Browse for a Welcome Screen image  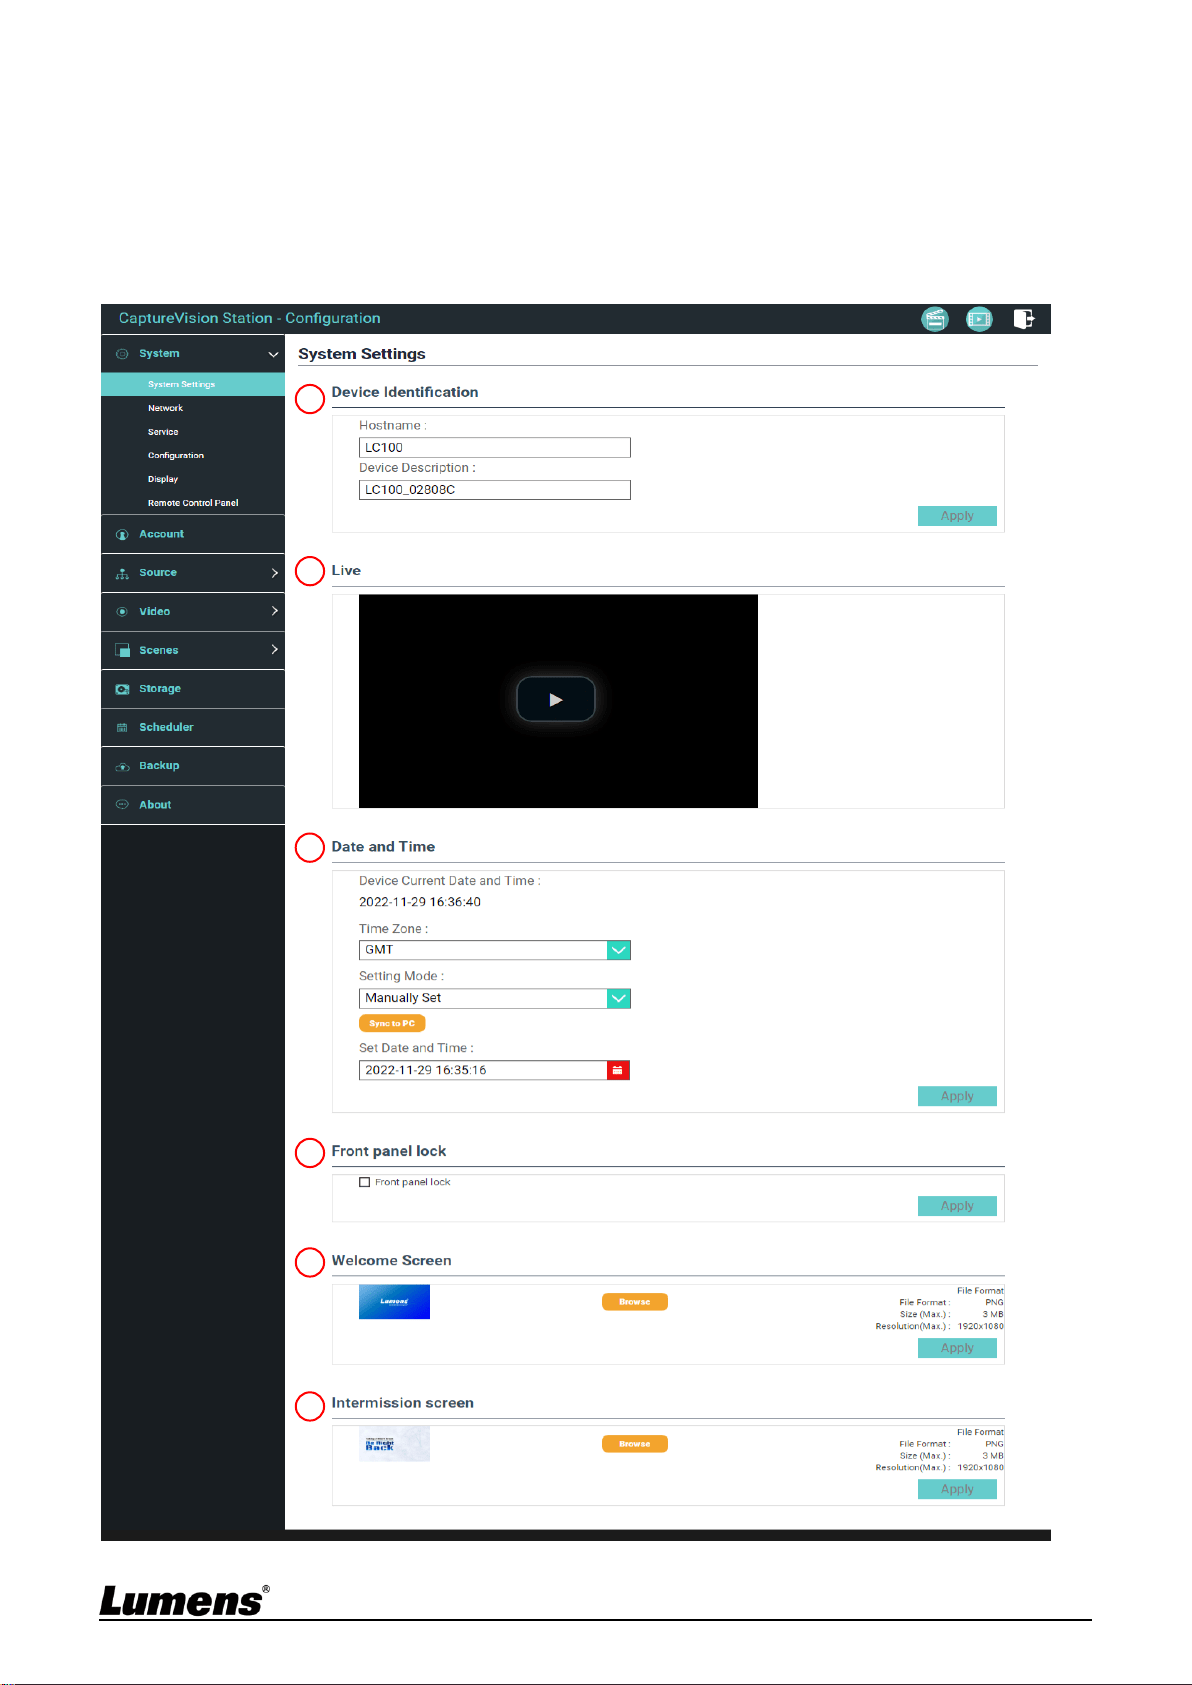[635, 1302]
